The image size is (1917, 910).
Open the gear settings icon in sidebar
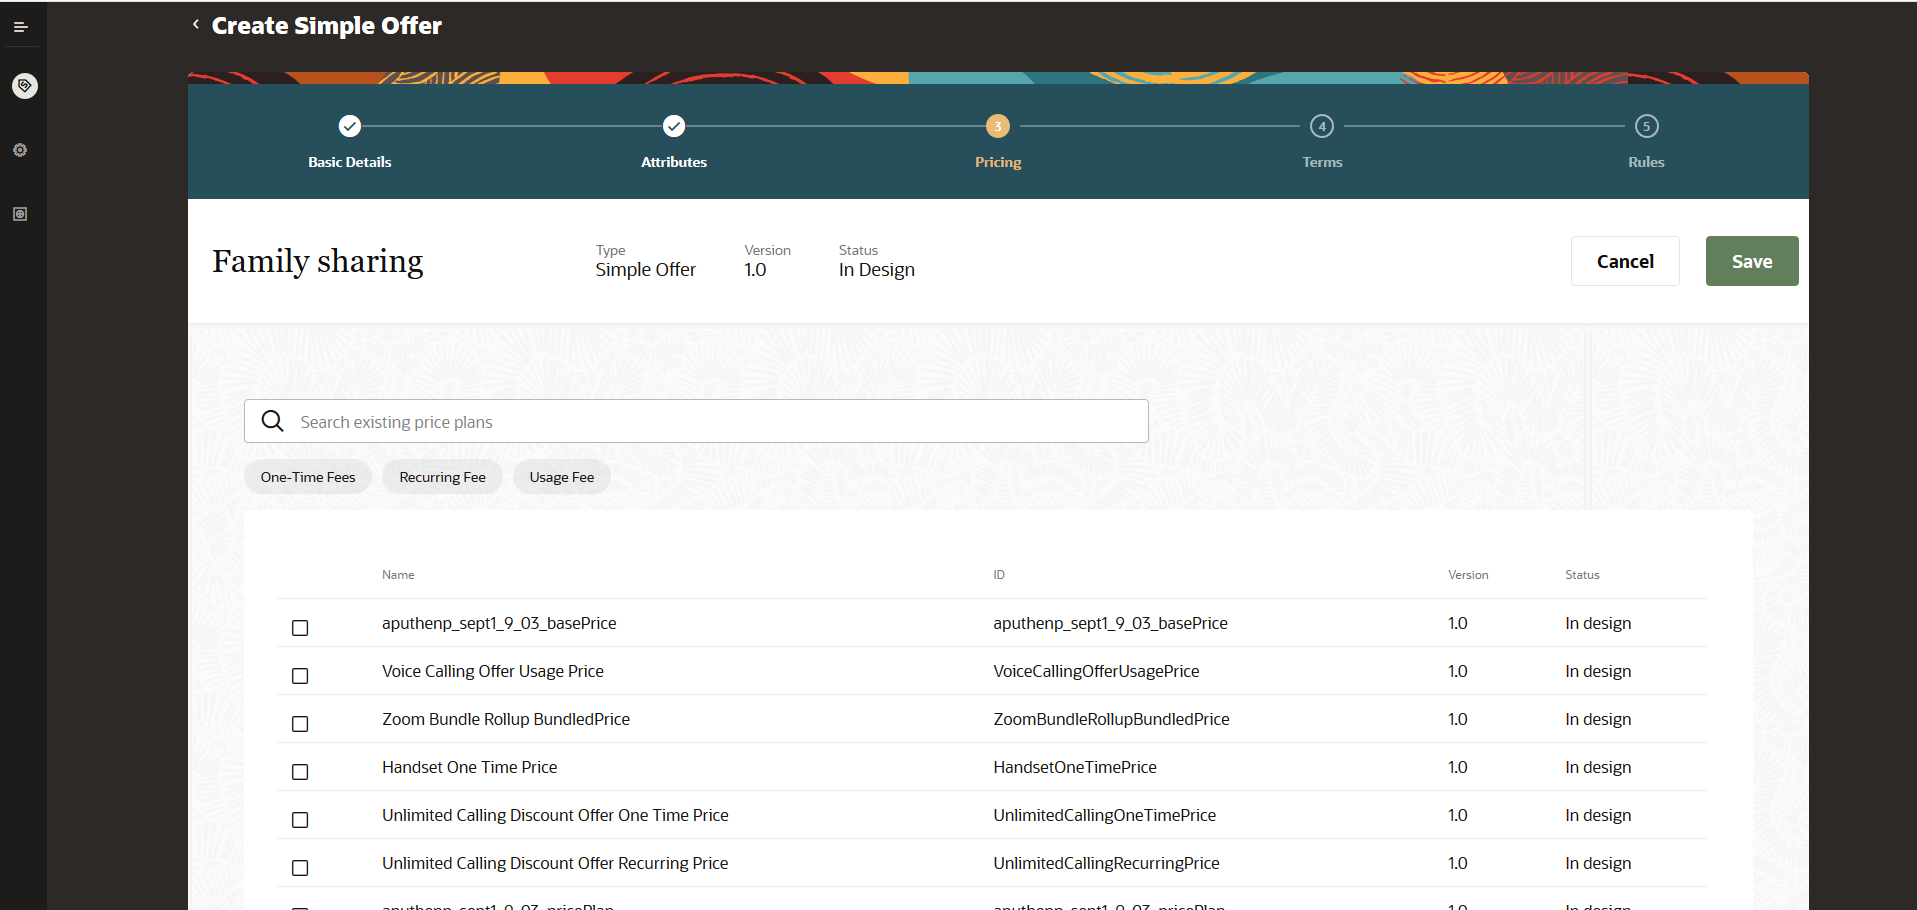tap(20, 150)
